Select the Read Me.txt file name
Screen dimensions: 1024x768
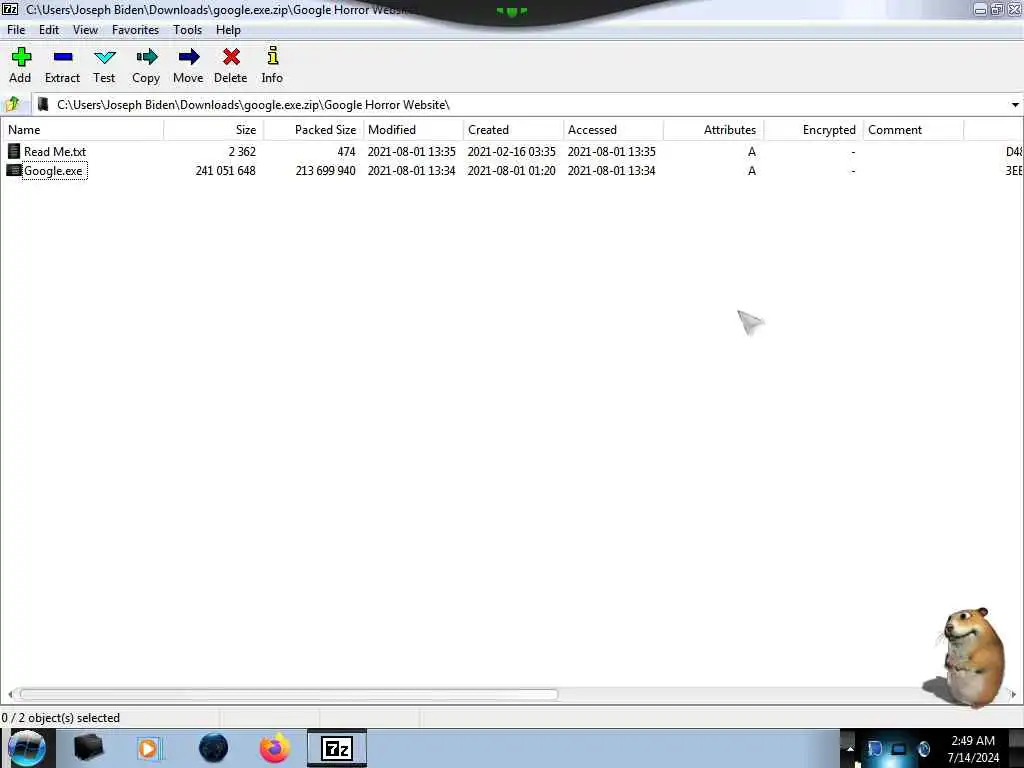[55, 152]
